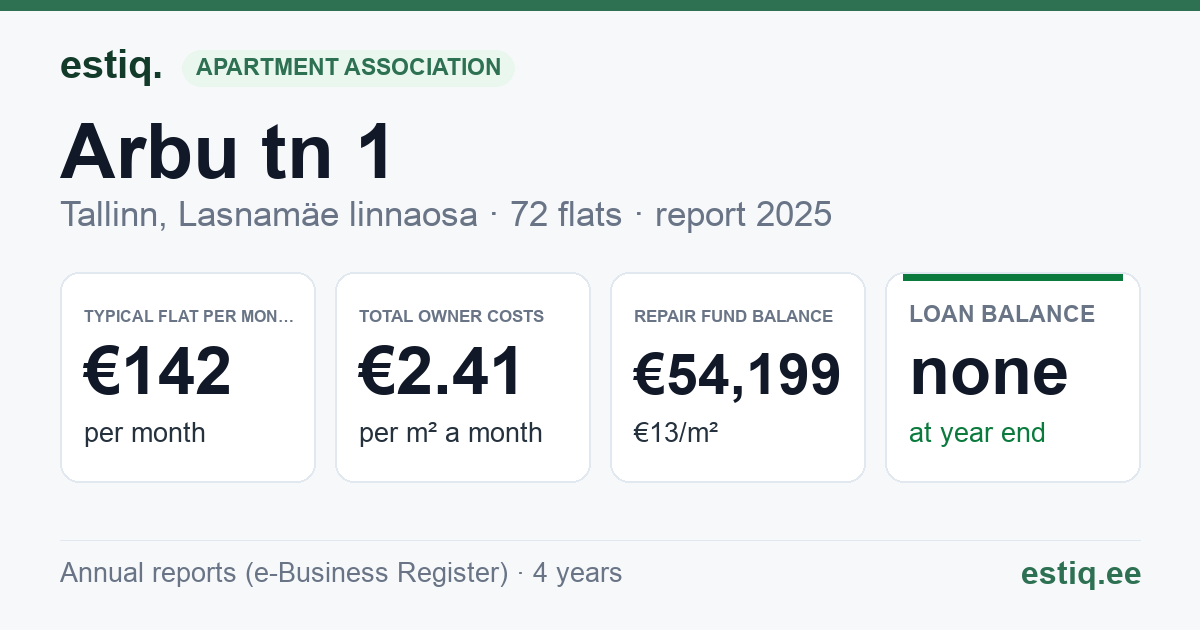This screenshot has height=630, width=1200.
Task: Click the Loan balance label
Action: pyautogui.click(x=1002, y=314)
